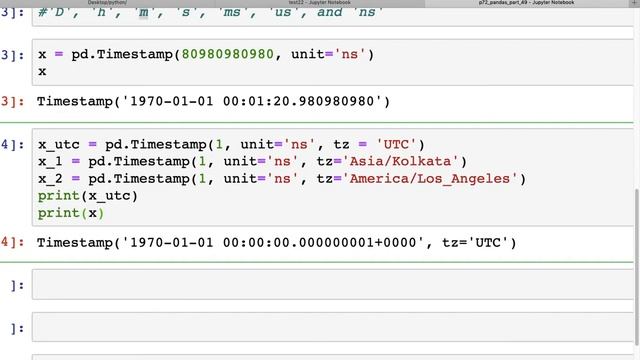The height and width of the screenshot is (360, 640).
Task: Click the code cell with pd.Timestamp(80980980980, unit='ns')
Action: pyautogui.click(x=333, y=62)
